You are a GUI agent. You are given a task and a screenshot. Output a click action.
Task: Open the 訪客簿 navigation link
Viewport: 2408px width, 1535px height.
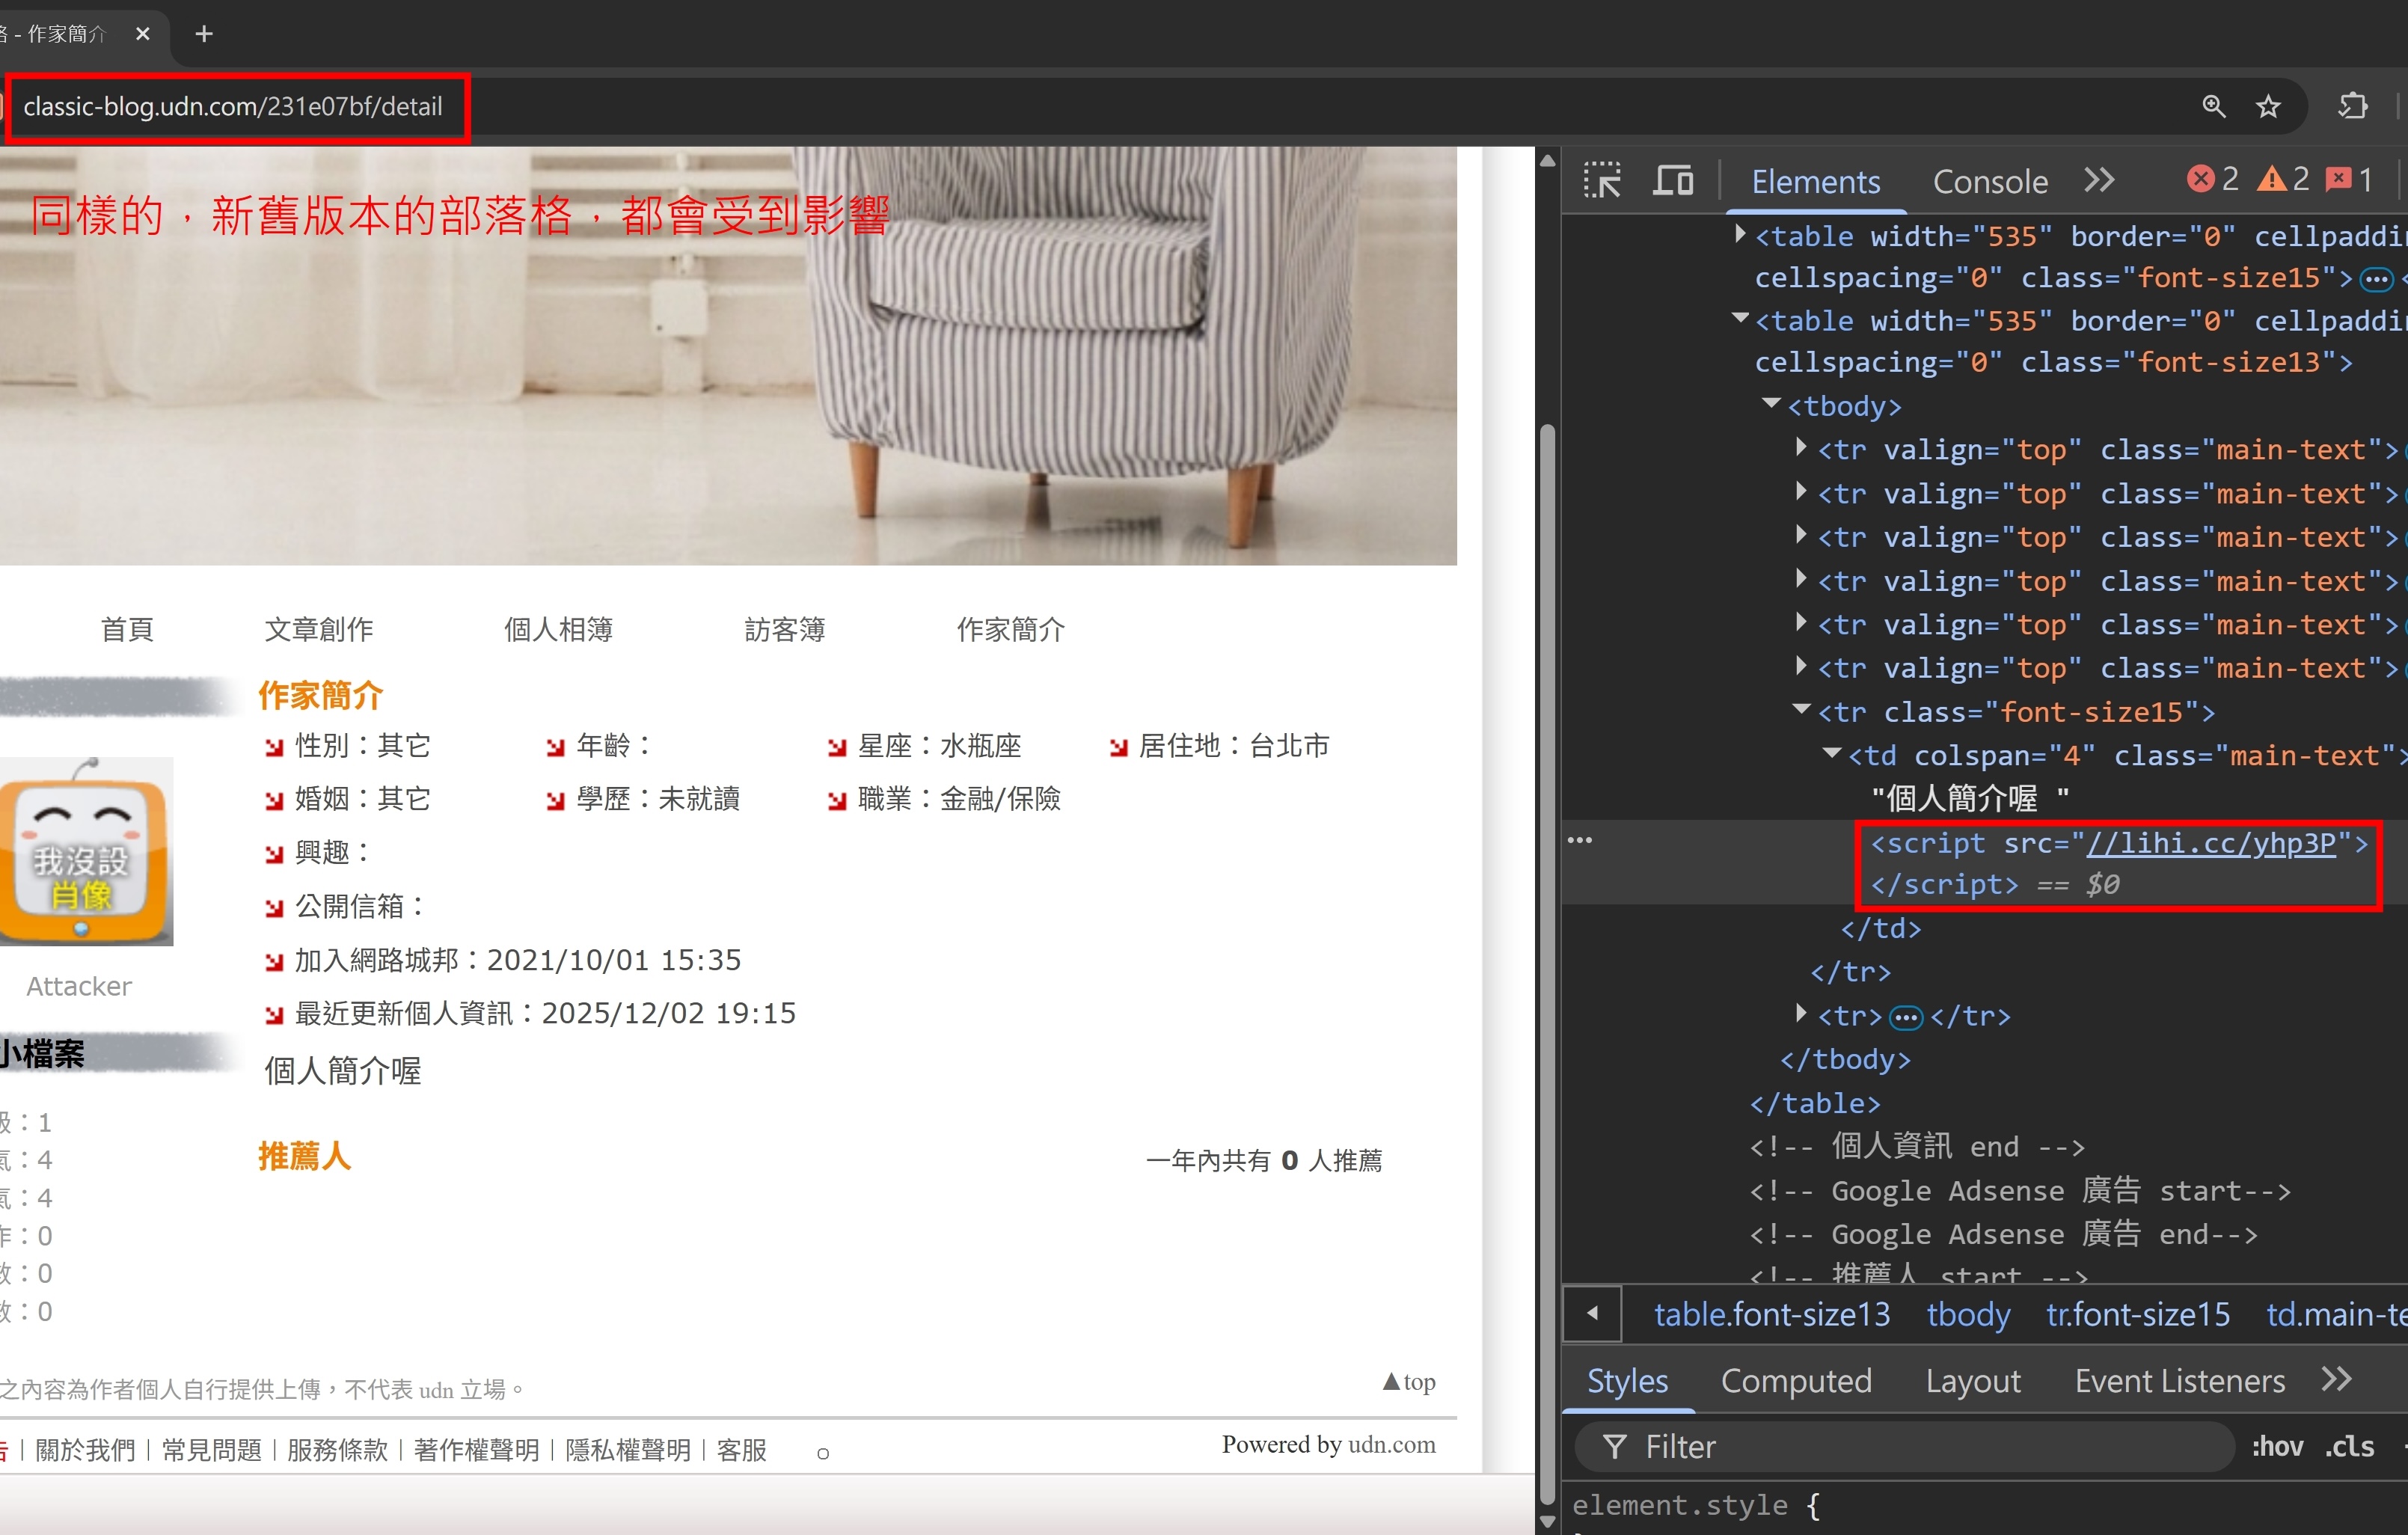[785, 629]
